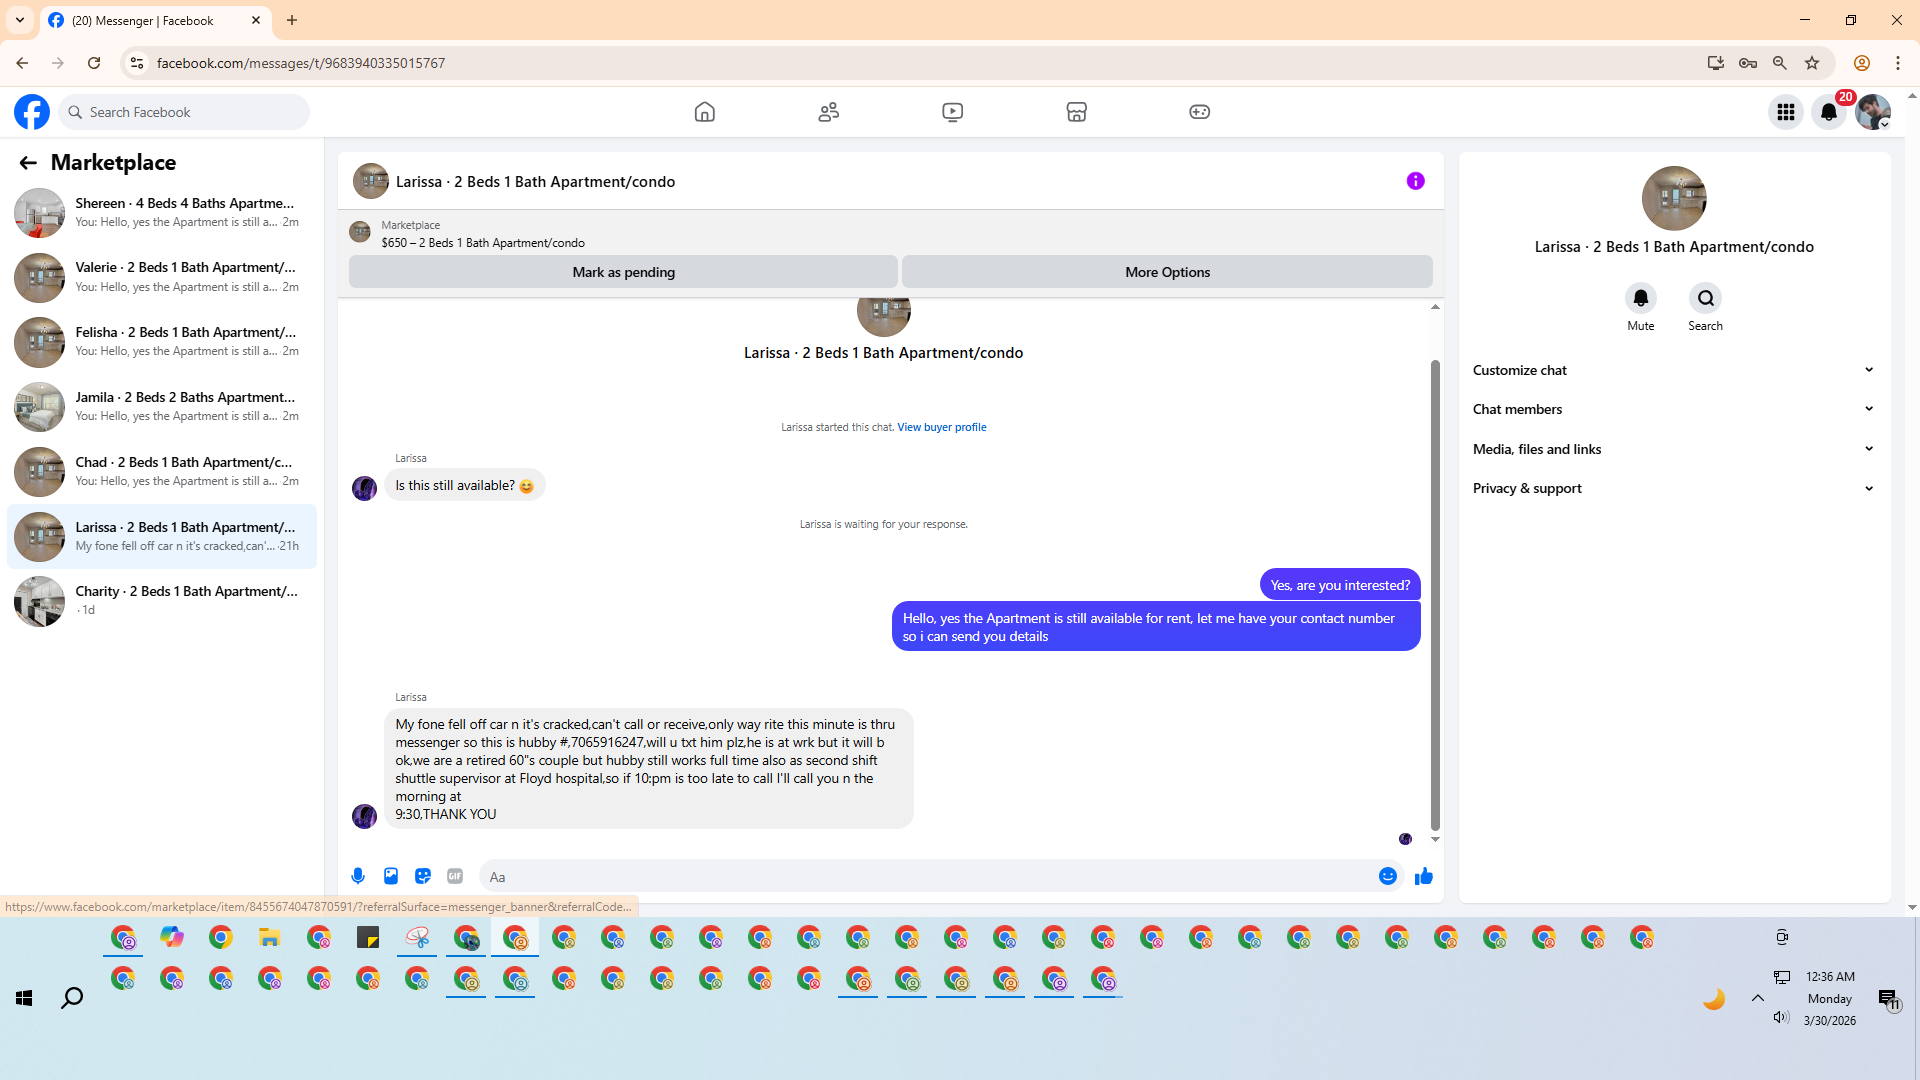Viewport: 1920px width, 1080px height.
Task: Click the chat scrollbar thumb
Action: [x=1435, y=595]
